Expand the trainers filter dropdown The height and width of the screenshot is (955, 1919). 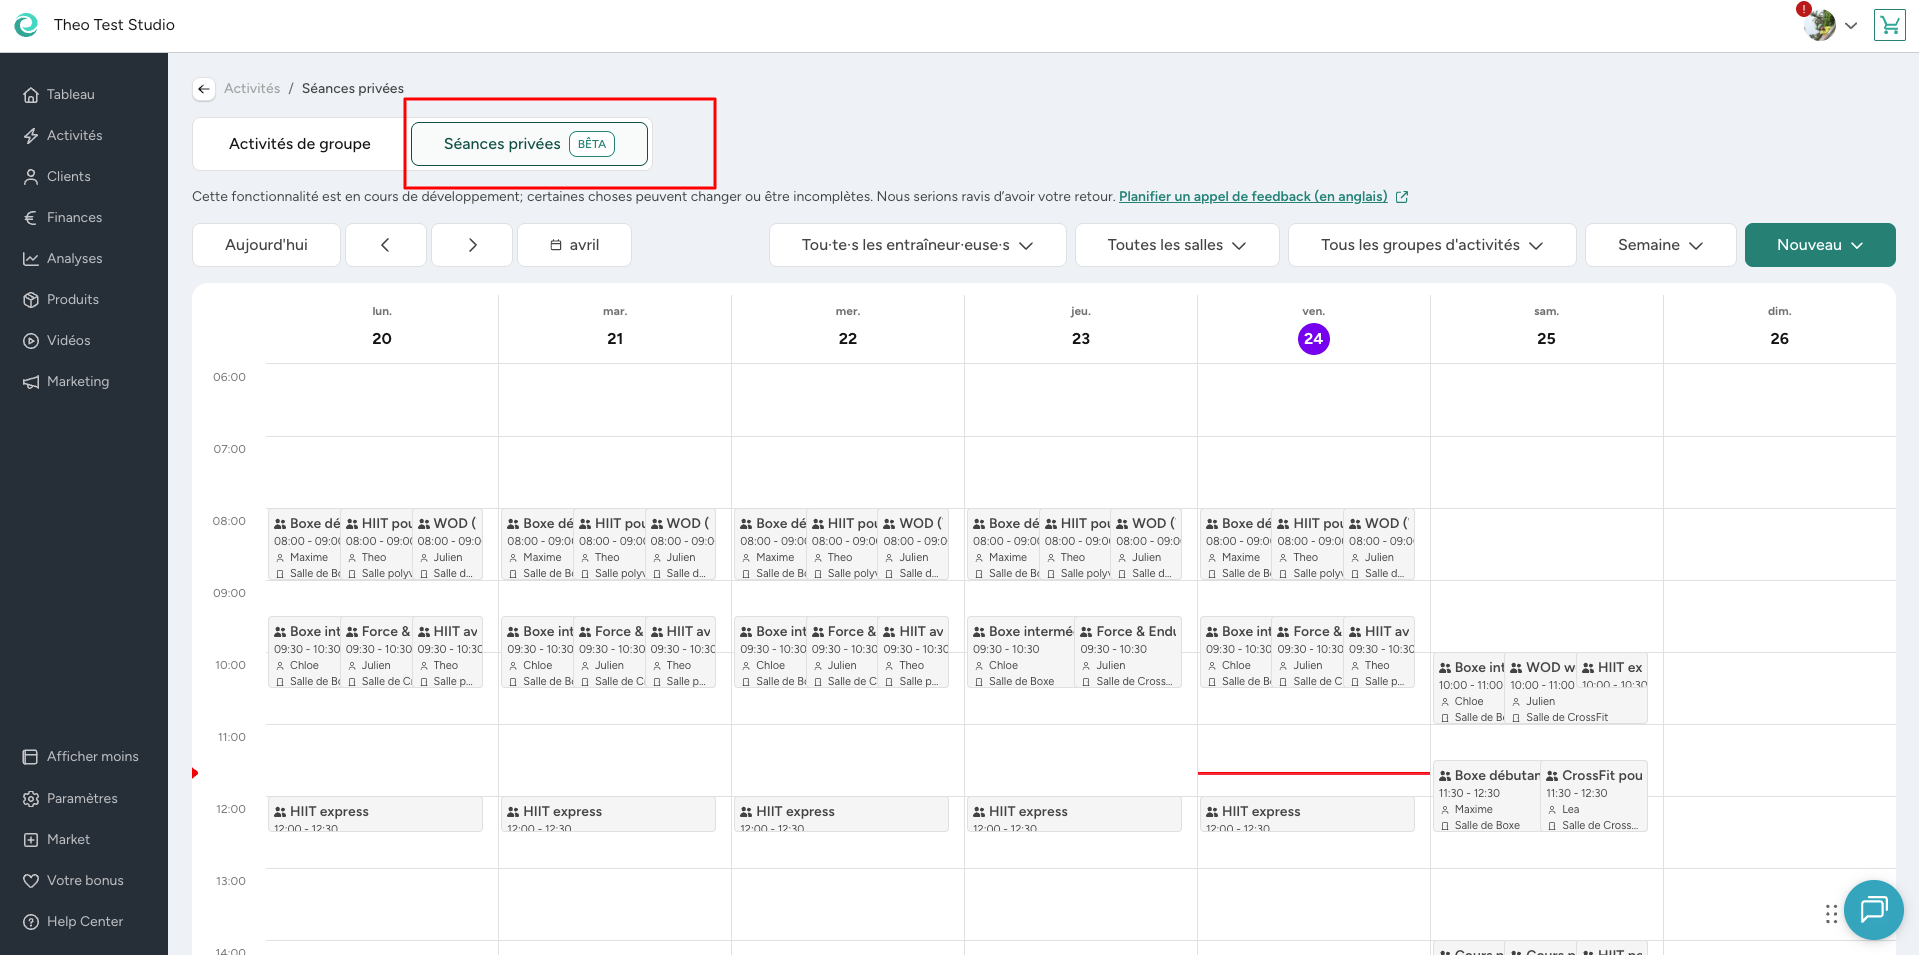pyautogui.click(x=916, y=245)
